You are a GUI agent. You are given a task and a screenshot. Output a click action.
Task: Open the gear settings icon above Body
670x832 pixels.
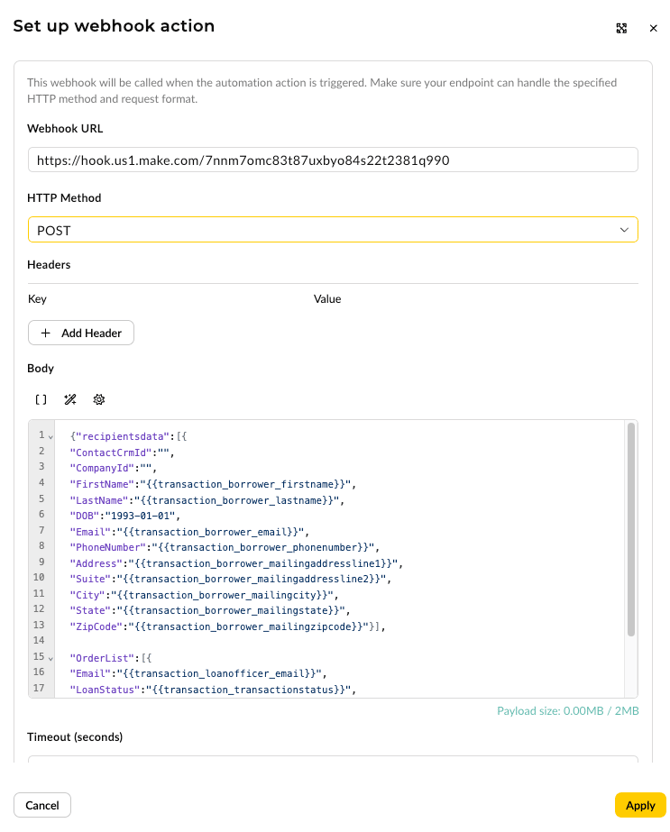99,400
